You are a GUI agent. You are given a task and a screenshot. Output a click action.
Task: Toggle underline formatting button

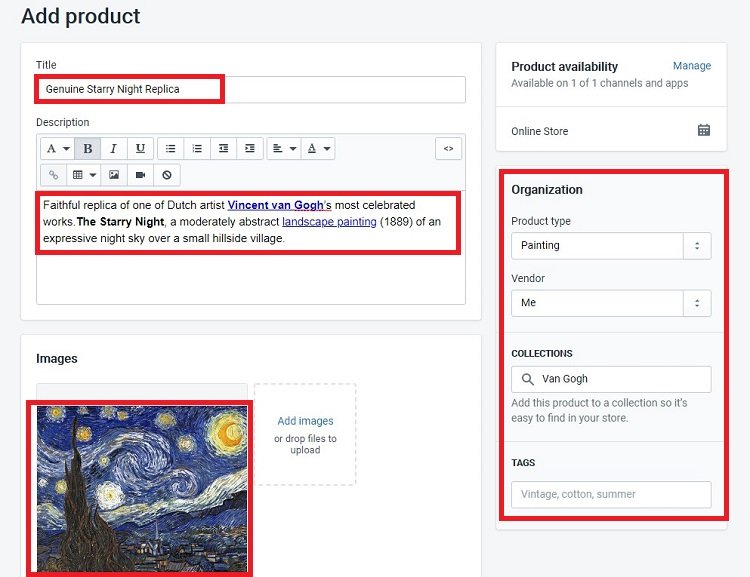coord(140,148)
